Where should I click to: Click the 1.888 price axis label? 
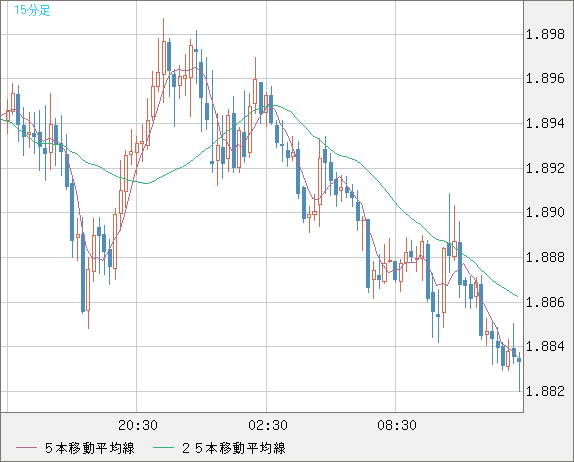545,257
